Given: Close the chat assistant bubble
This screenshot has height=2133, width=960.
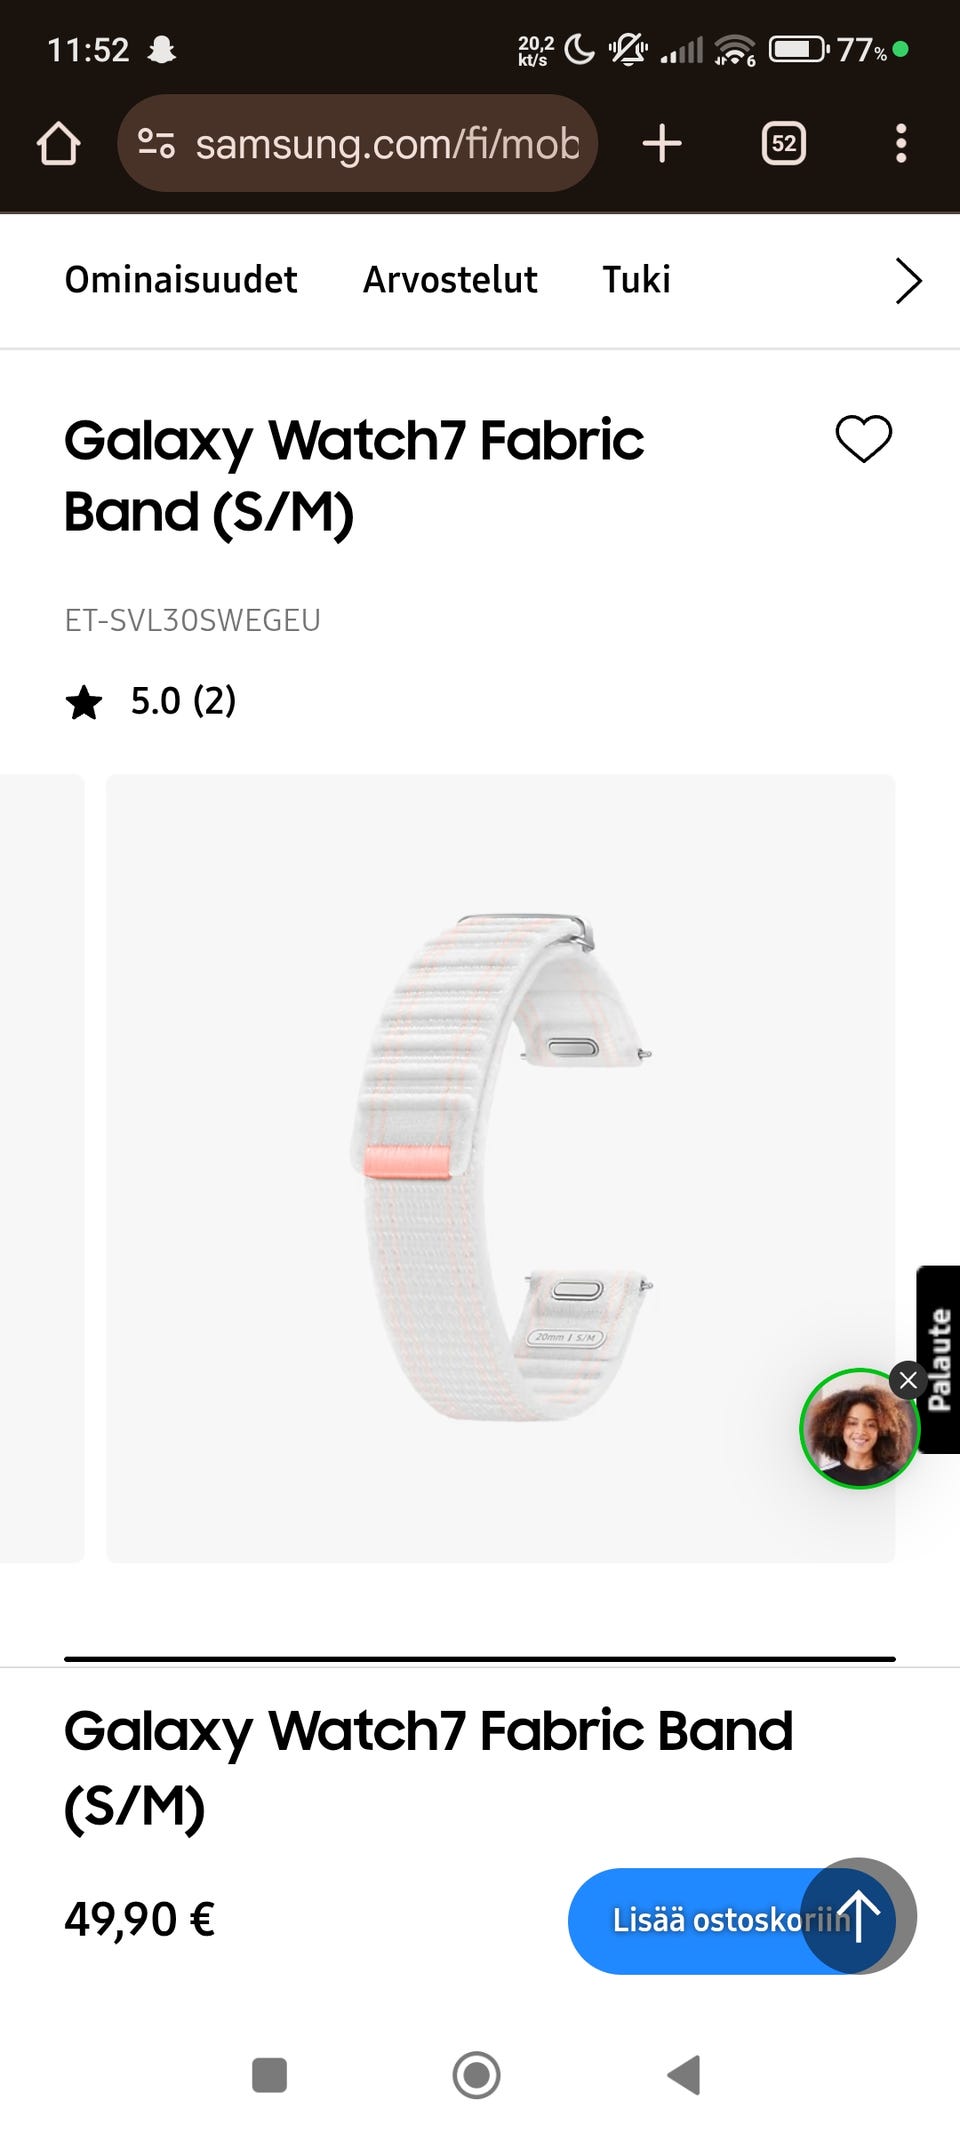Looking at the screenshot, I should [908, 1381].
